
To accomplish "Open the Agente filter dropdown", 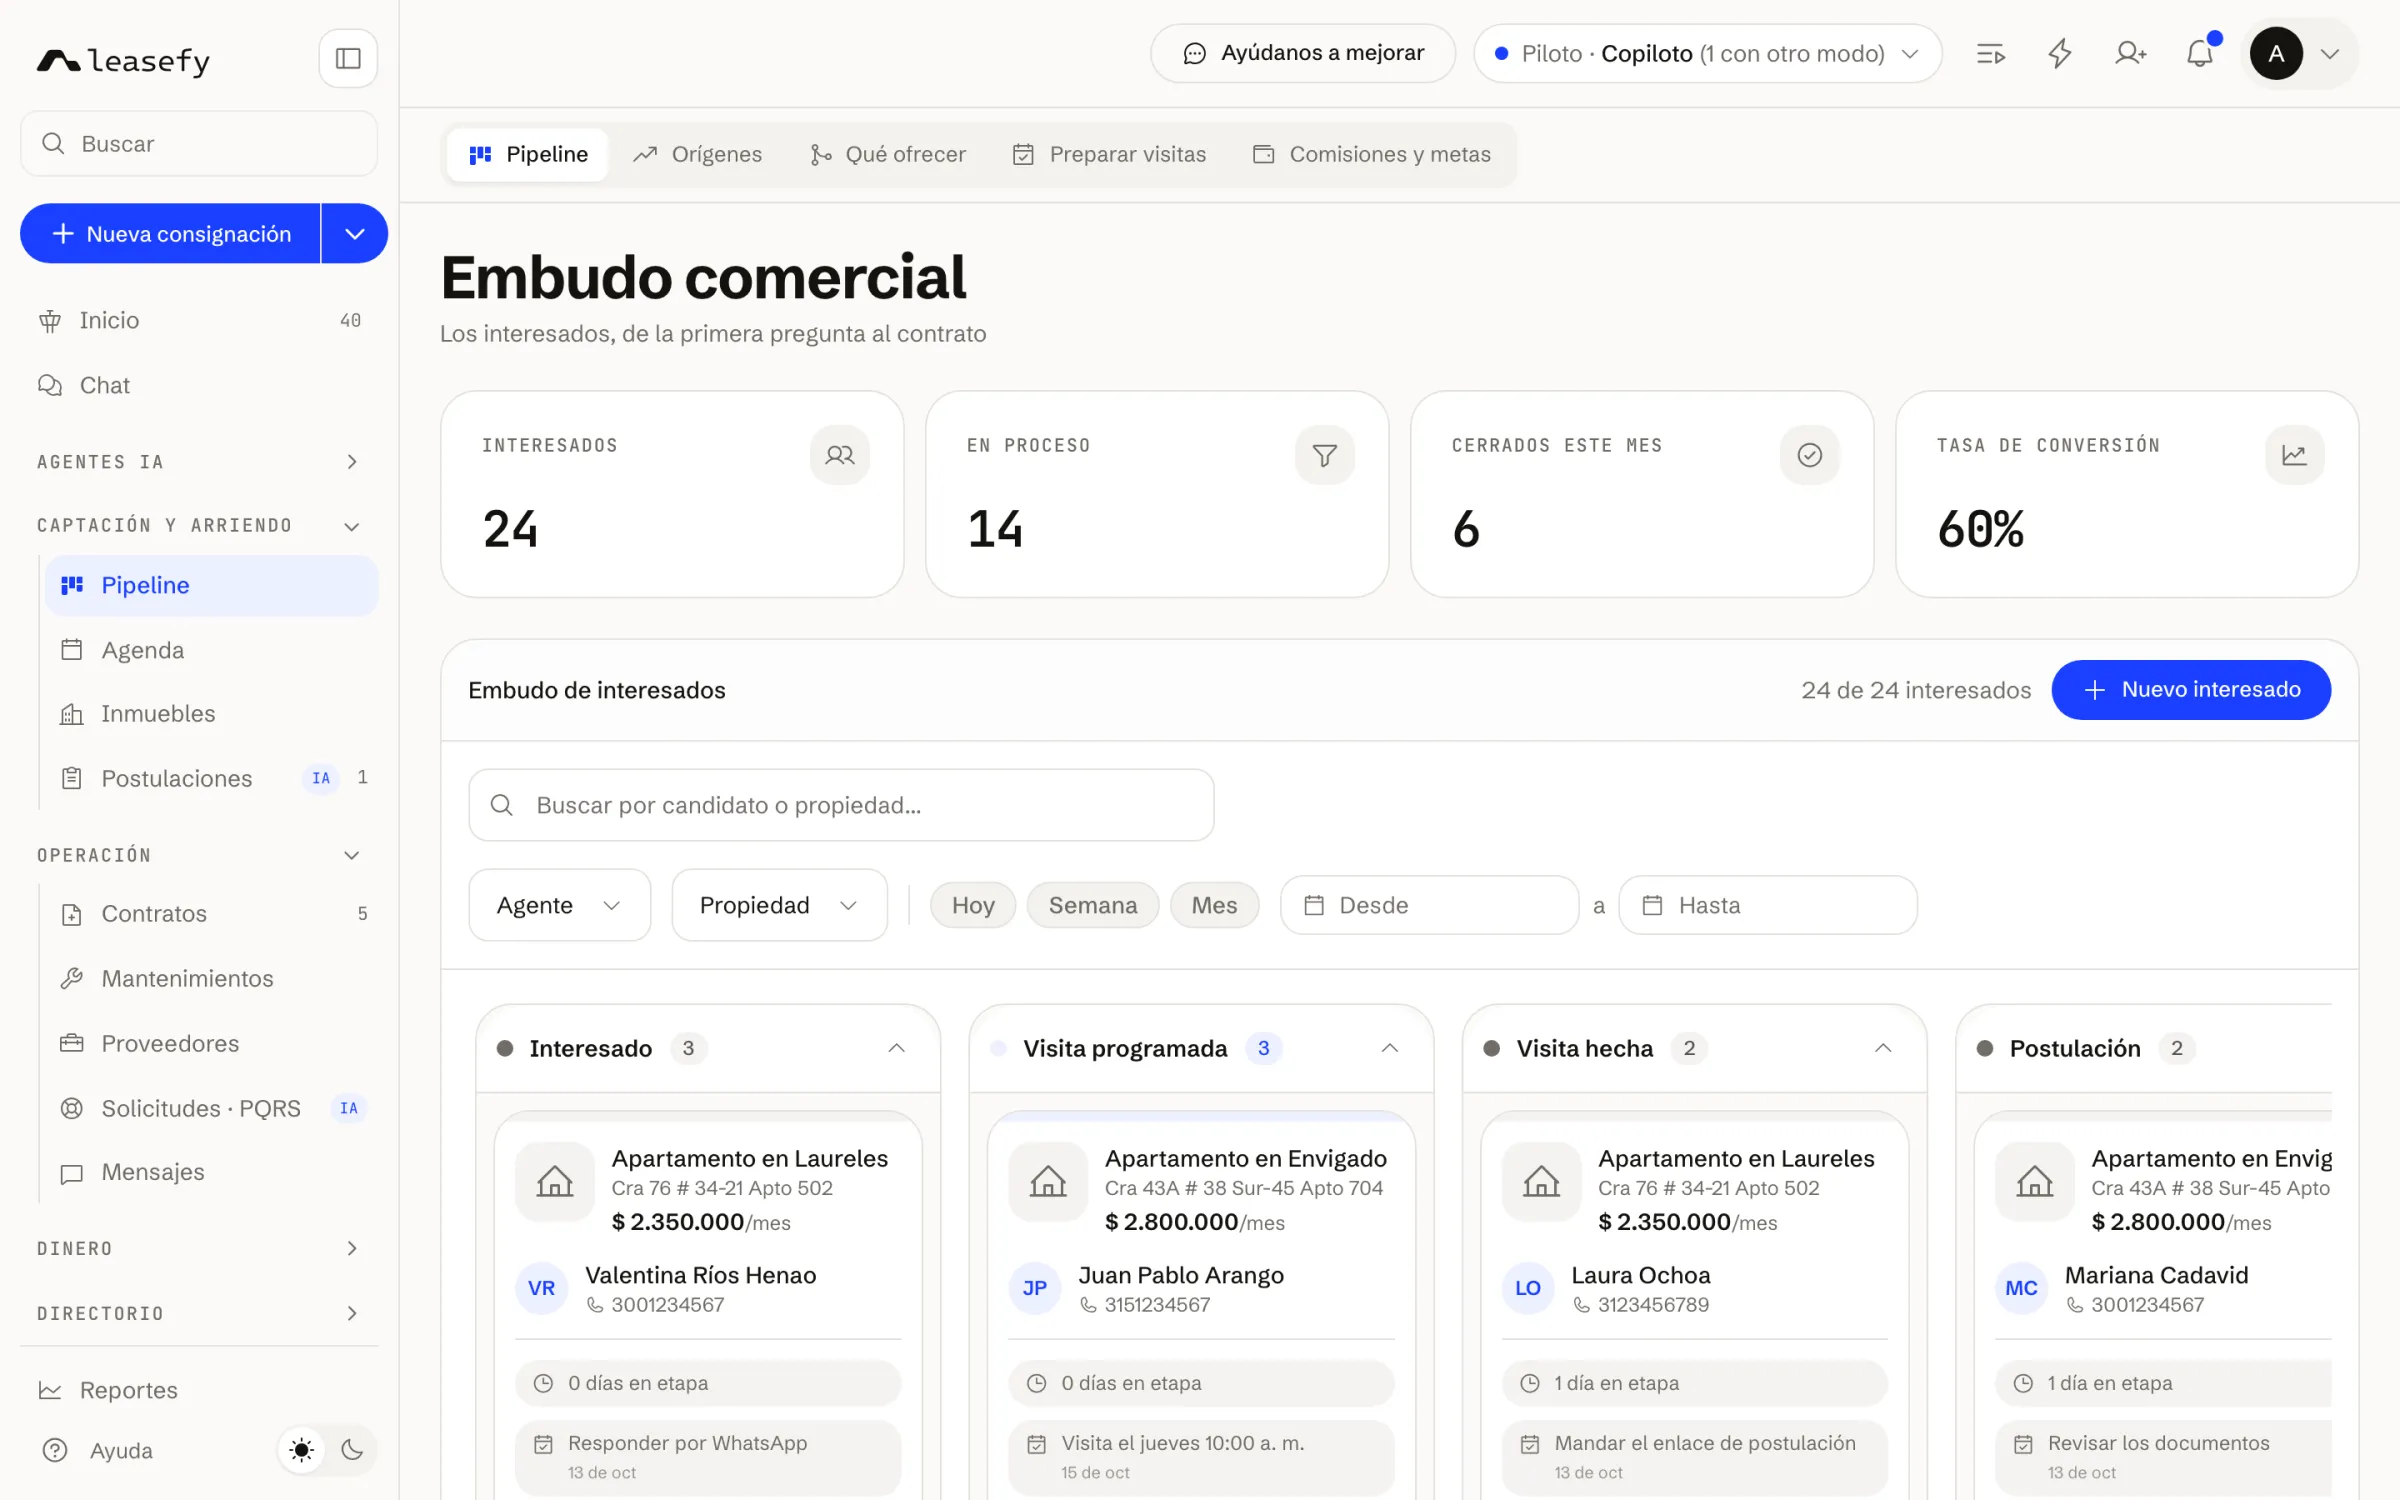I will [x=559, y=905].
